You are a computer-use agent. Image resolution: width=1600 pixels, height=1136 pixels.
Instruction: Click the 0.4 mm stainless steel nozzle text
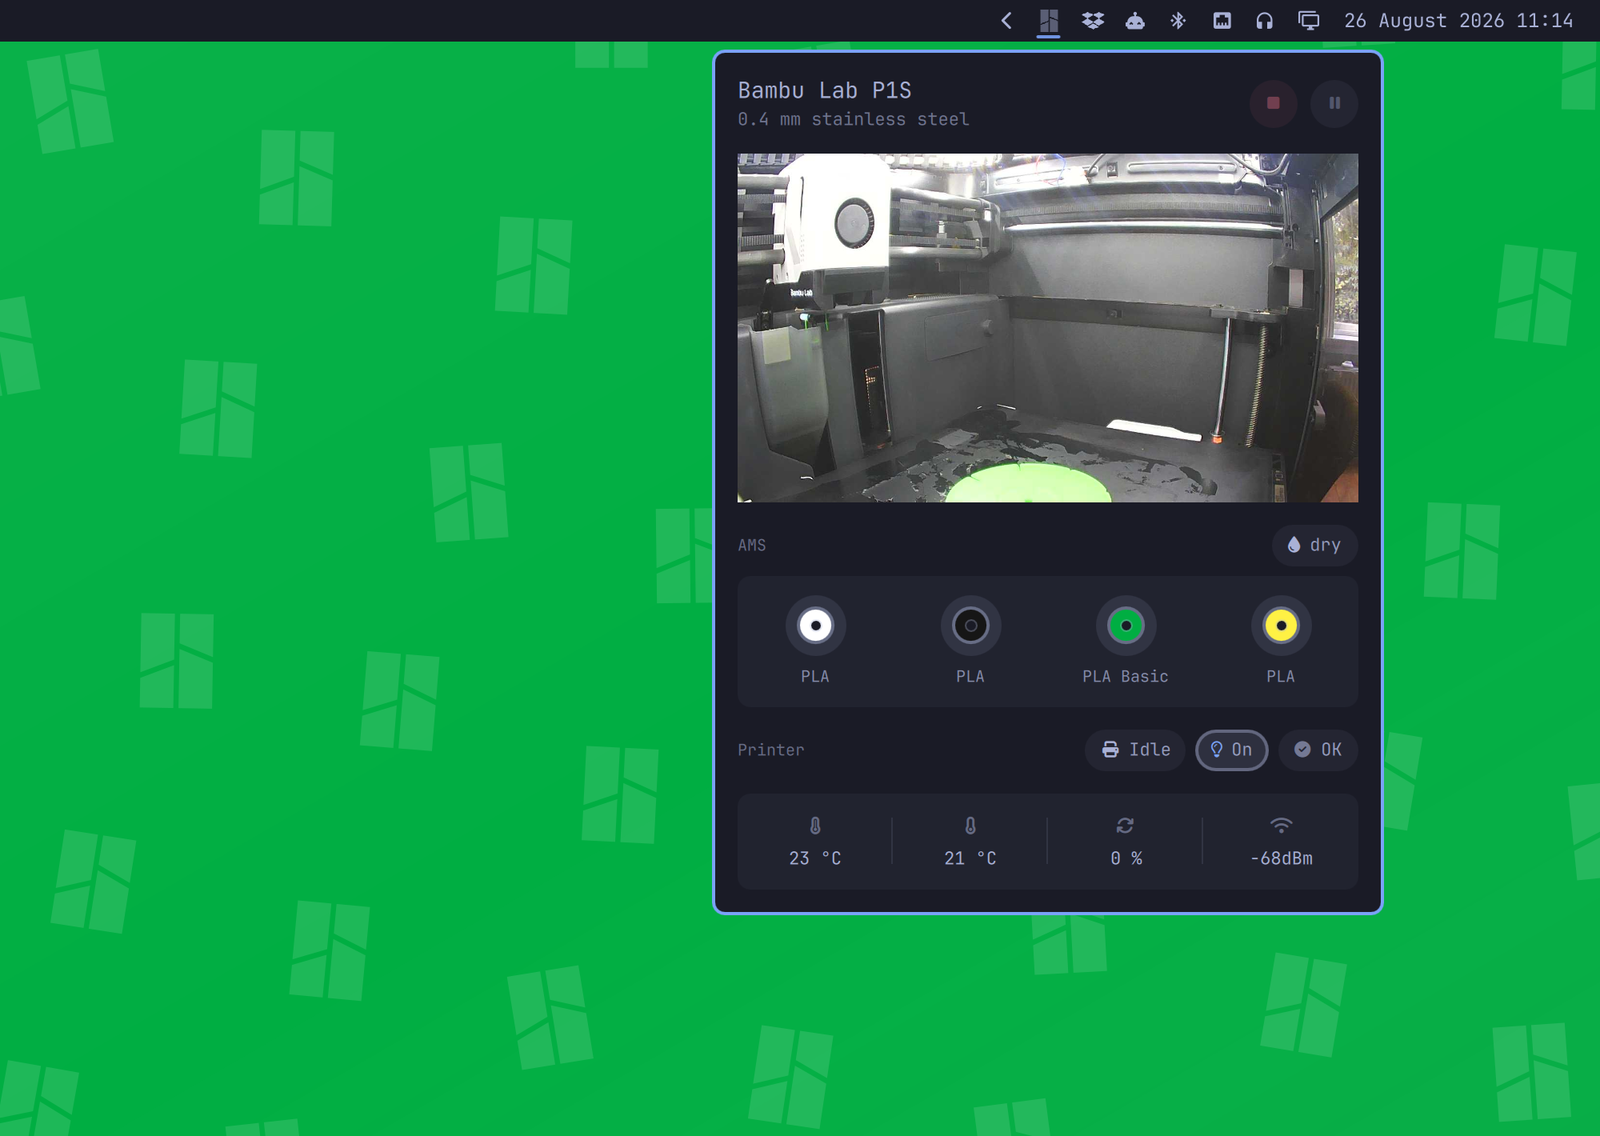click(x=854, y=119)
